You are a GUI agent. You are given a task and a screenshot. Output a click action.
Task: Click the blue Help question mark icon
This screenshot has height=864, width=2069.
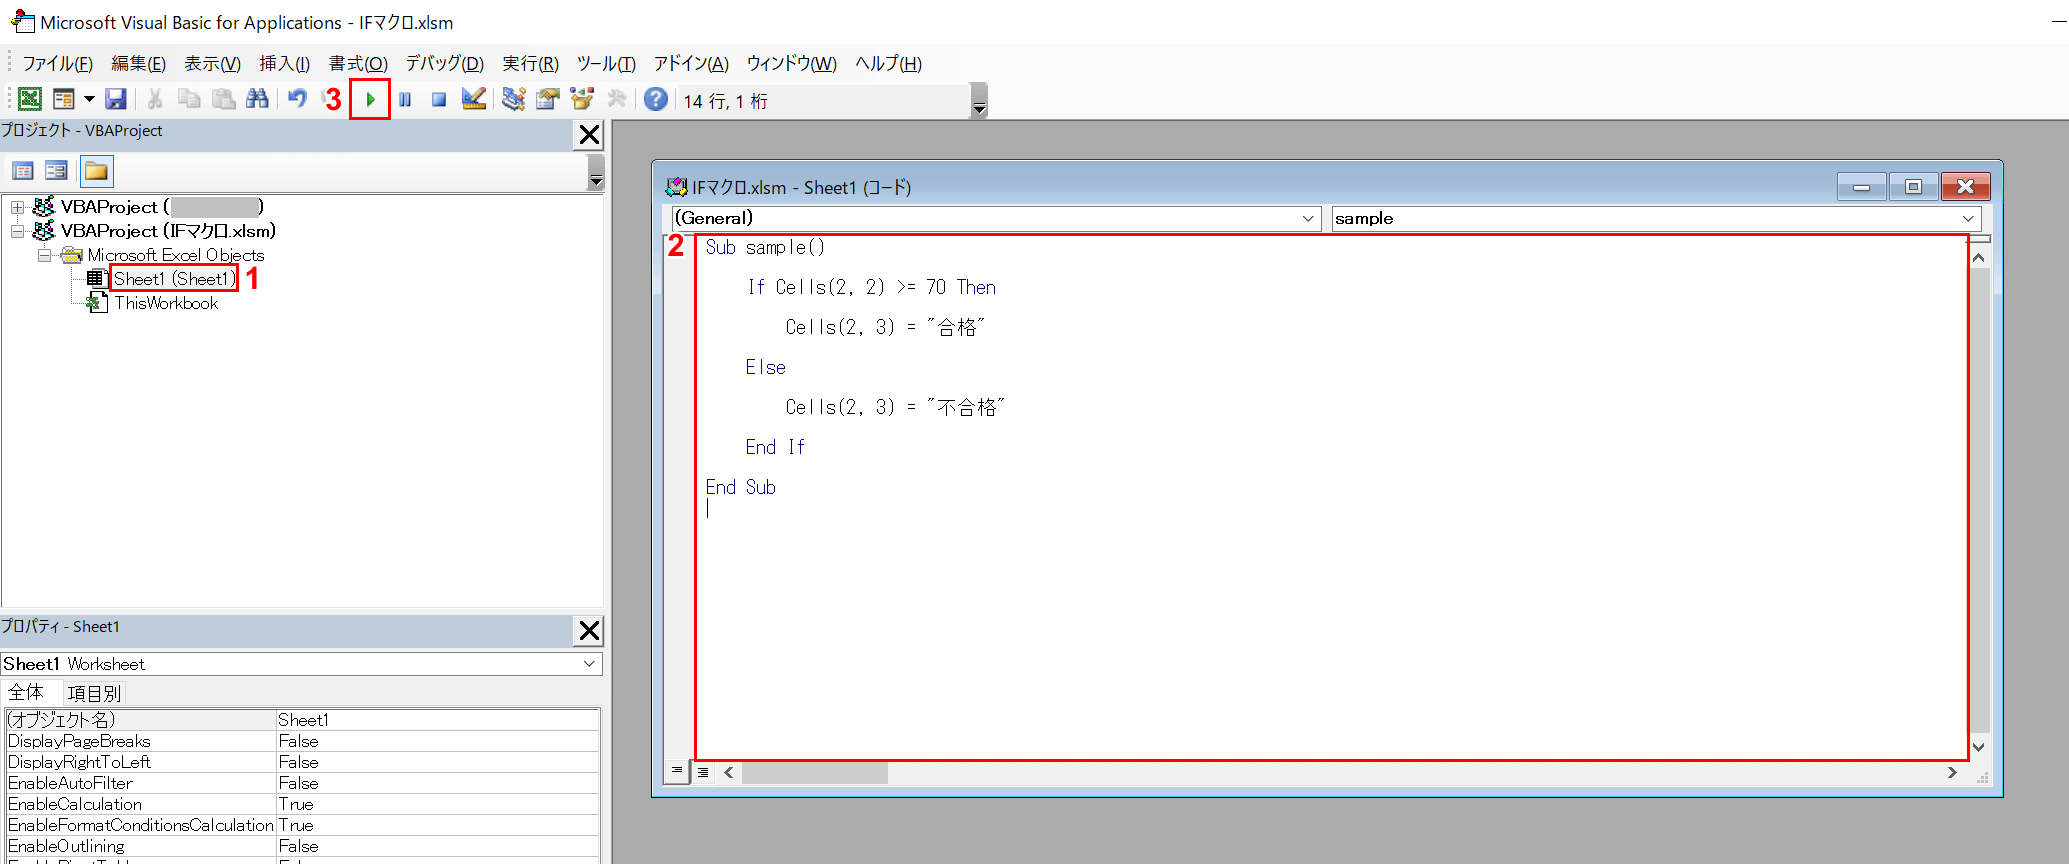tap(655, 99)
